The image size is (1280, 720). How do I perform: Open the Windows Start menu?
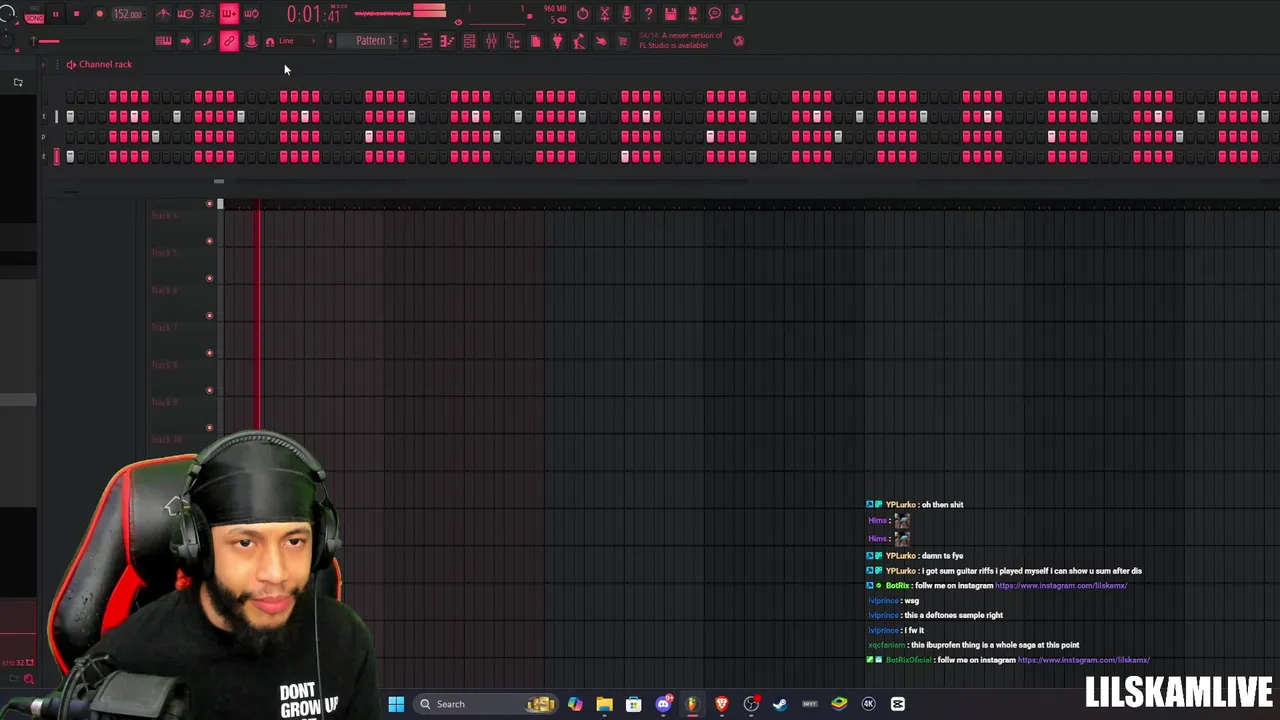pyautogui.click(x=396, y=704)
